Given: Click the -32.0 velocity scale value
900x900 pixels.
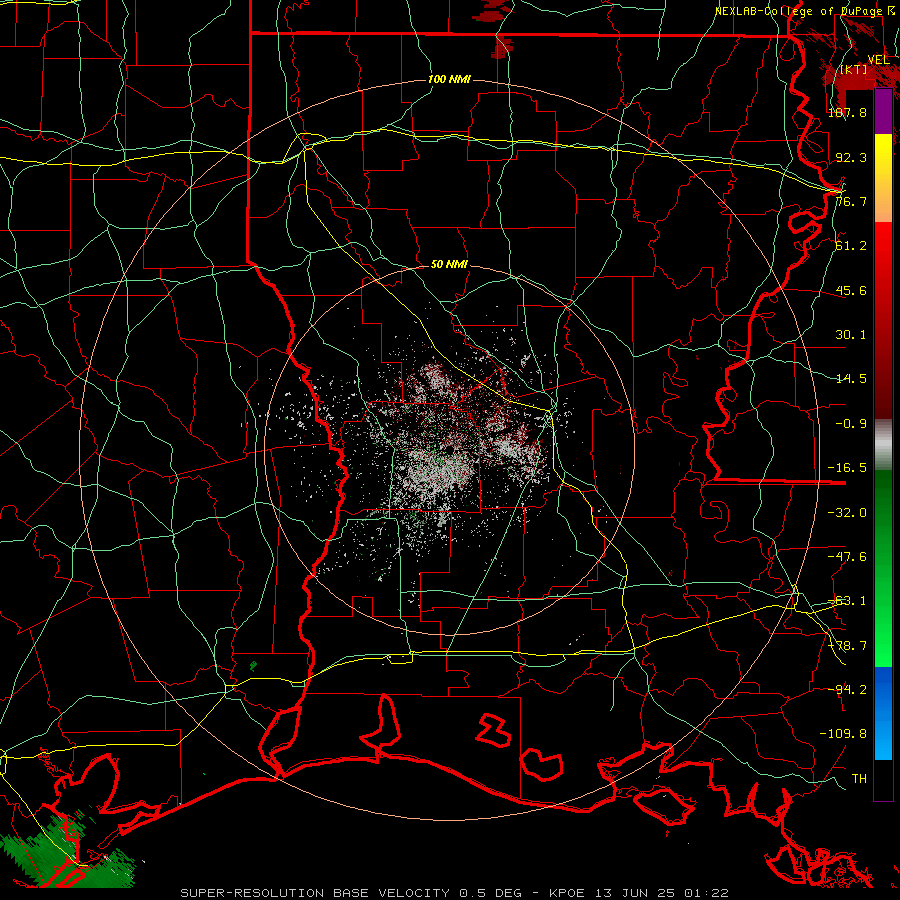Looking at the screenshot, I should [x=847, y=513].
